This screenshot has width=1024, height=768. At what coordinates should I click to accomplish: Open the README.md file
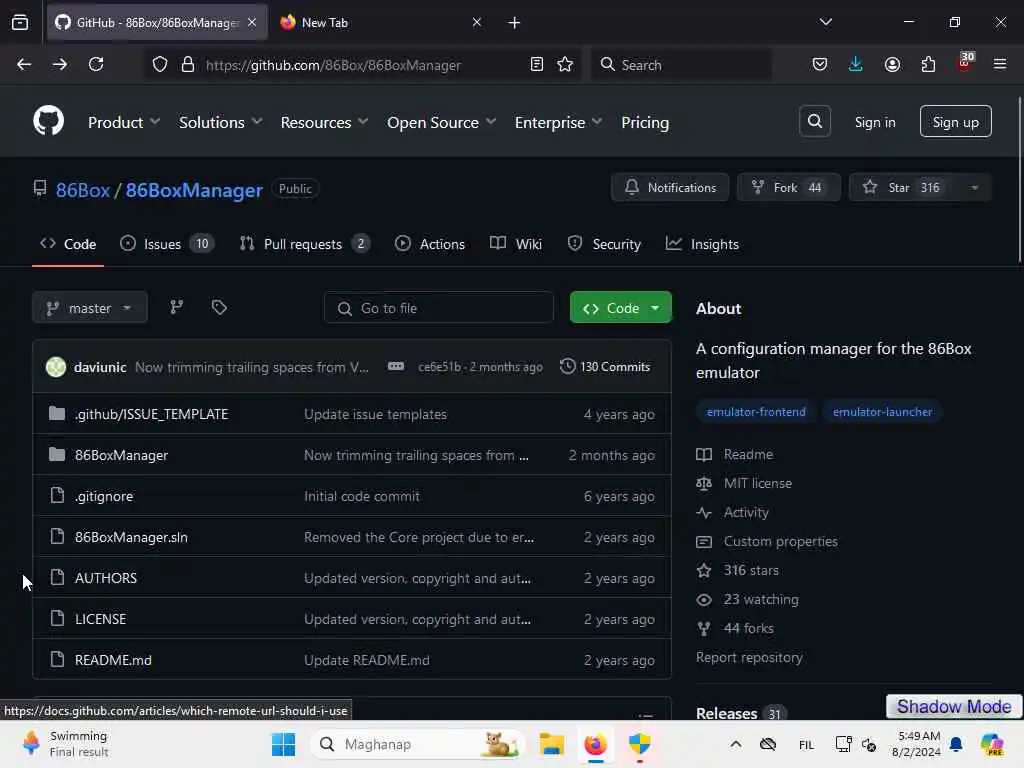click(113, 660)
